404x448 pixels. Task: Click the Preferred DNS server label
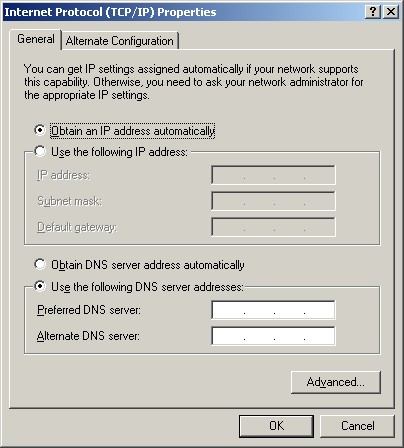click(89, 310)
